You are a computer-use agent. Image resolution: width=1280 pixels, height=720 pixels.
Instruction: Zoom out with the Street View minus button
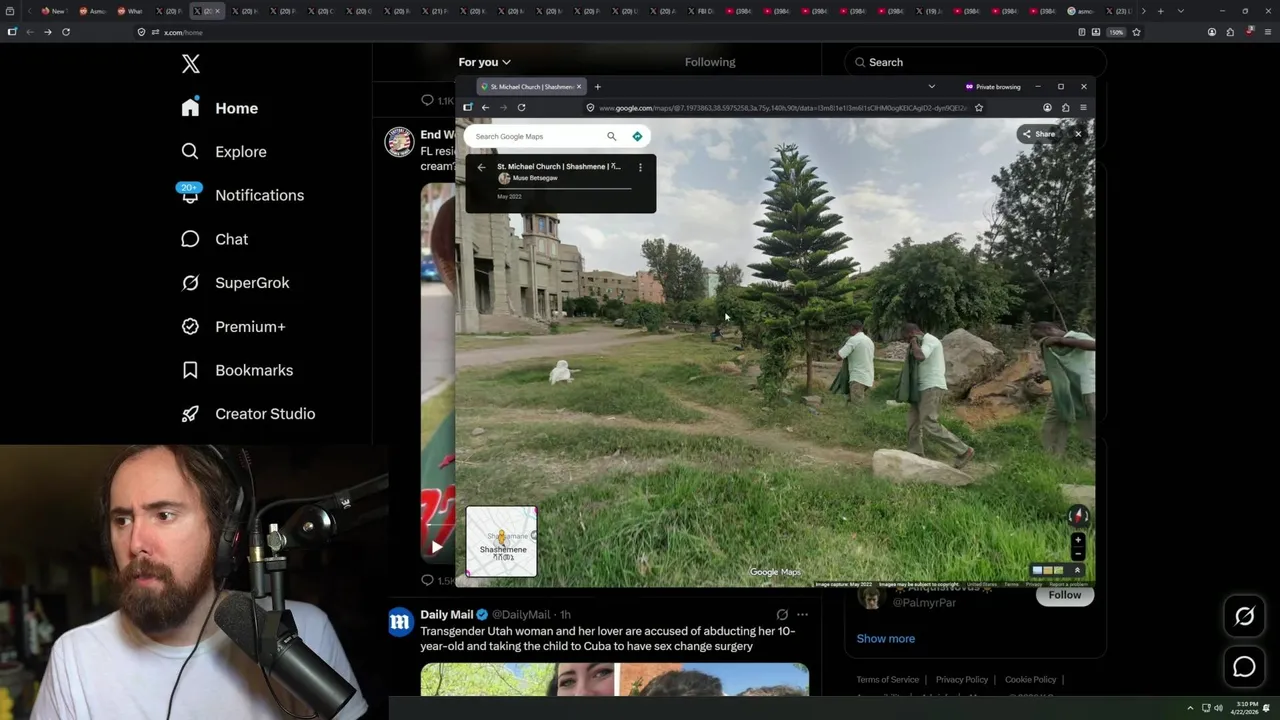[x=1077, y=553]
